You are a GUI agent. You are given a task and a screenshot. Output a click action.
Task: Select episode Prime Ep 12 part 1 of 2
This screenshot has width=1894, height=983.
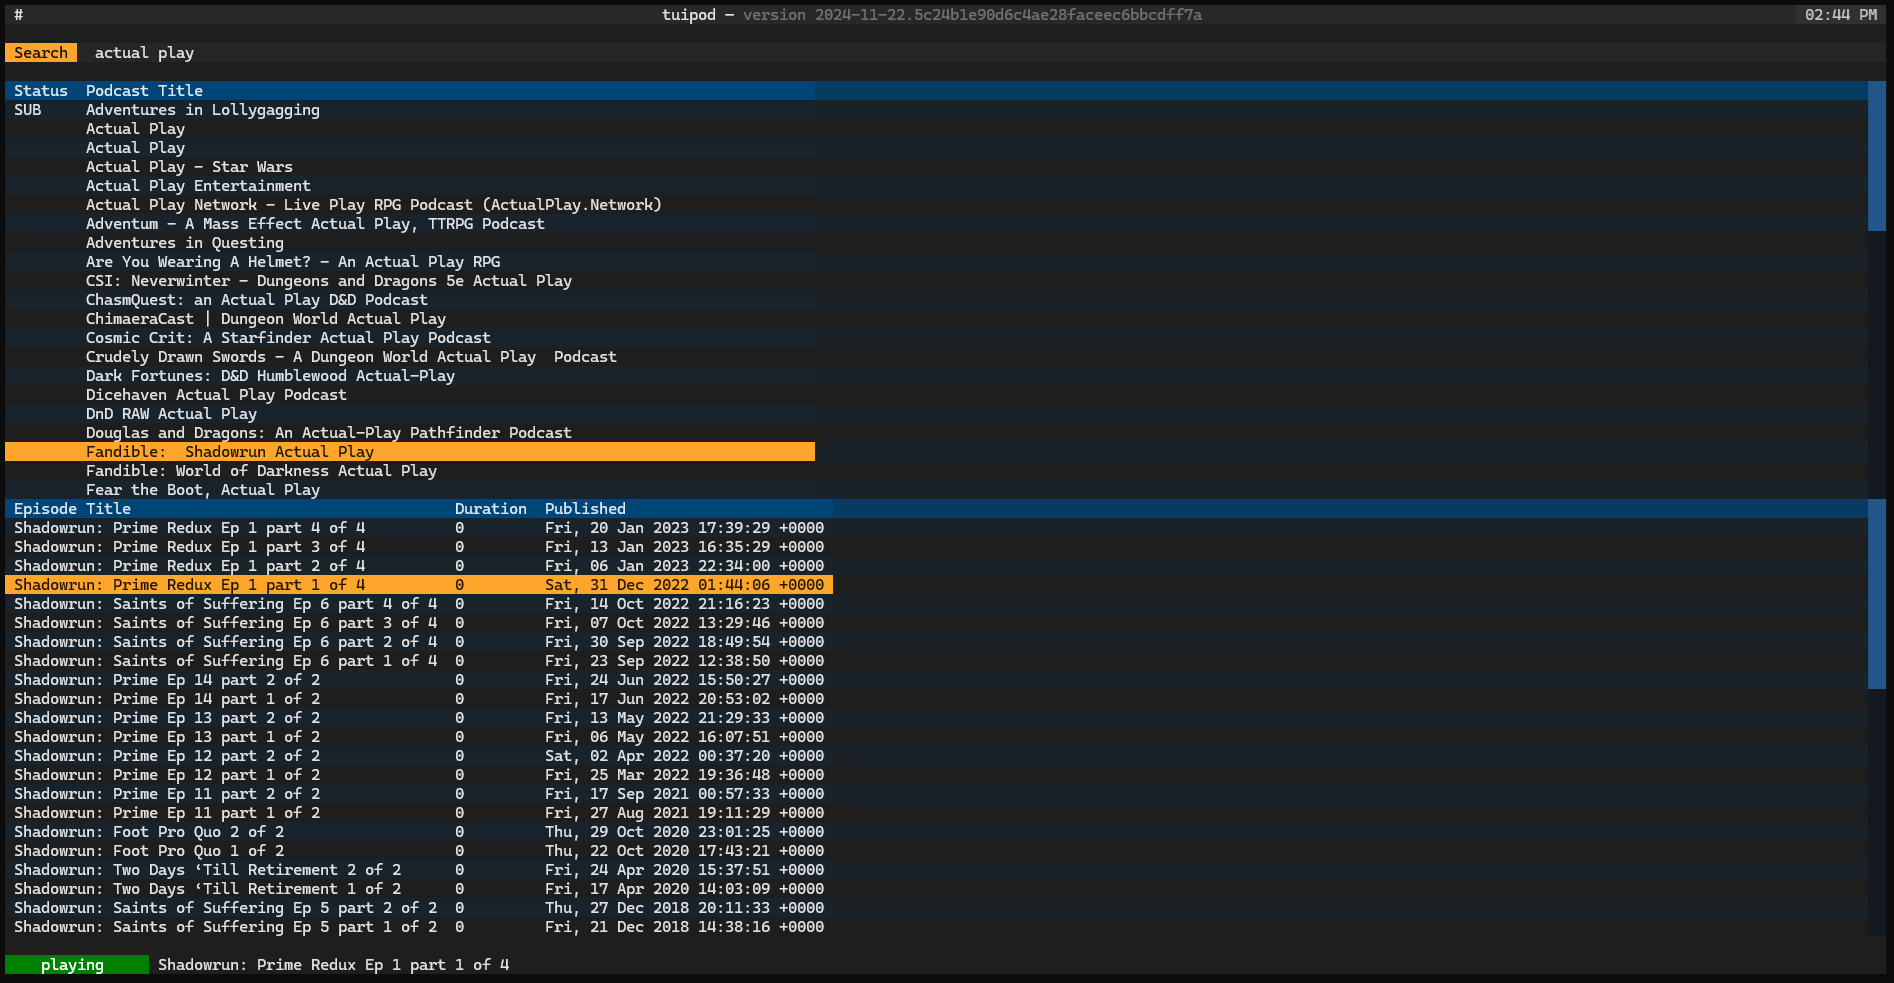419,775
